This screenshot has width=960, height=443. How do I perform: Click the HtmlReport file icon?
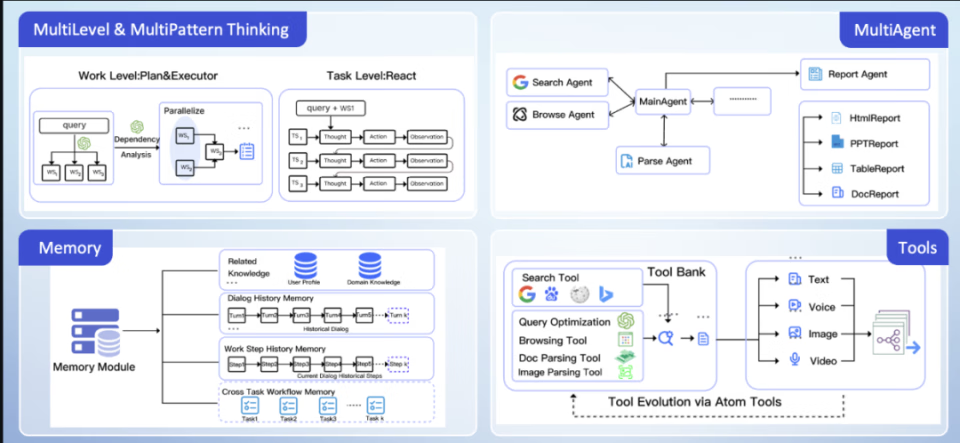pyautogui.click(x=836, y=117)
